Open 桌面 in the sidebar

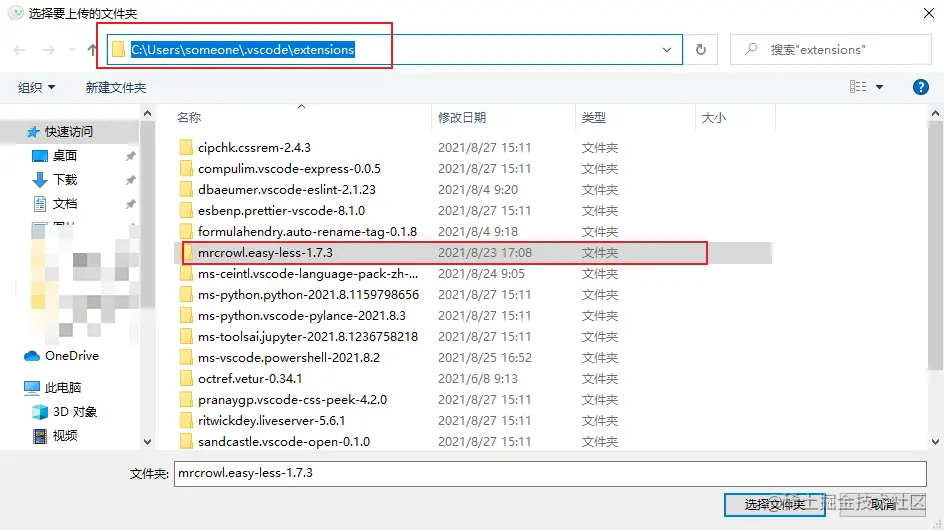tap(64, 155)
